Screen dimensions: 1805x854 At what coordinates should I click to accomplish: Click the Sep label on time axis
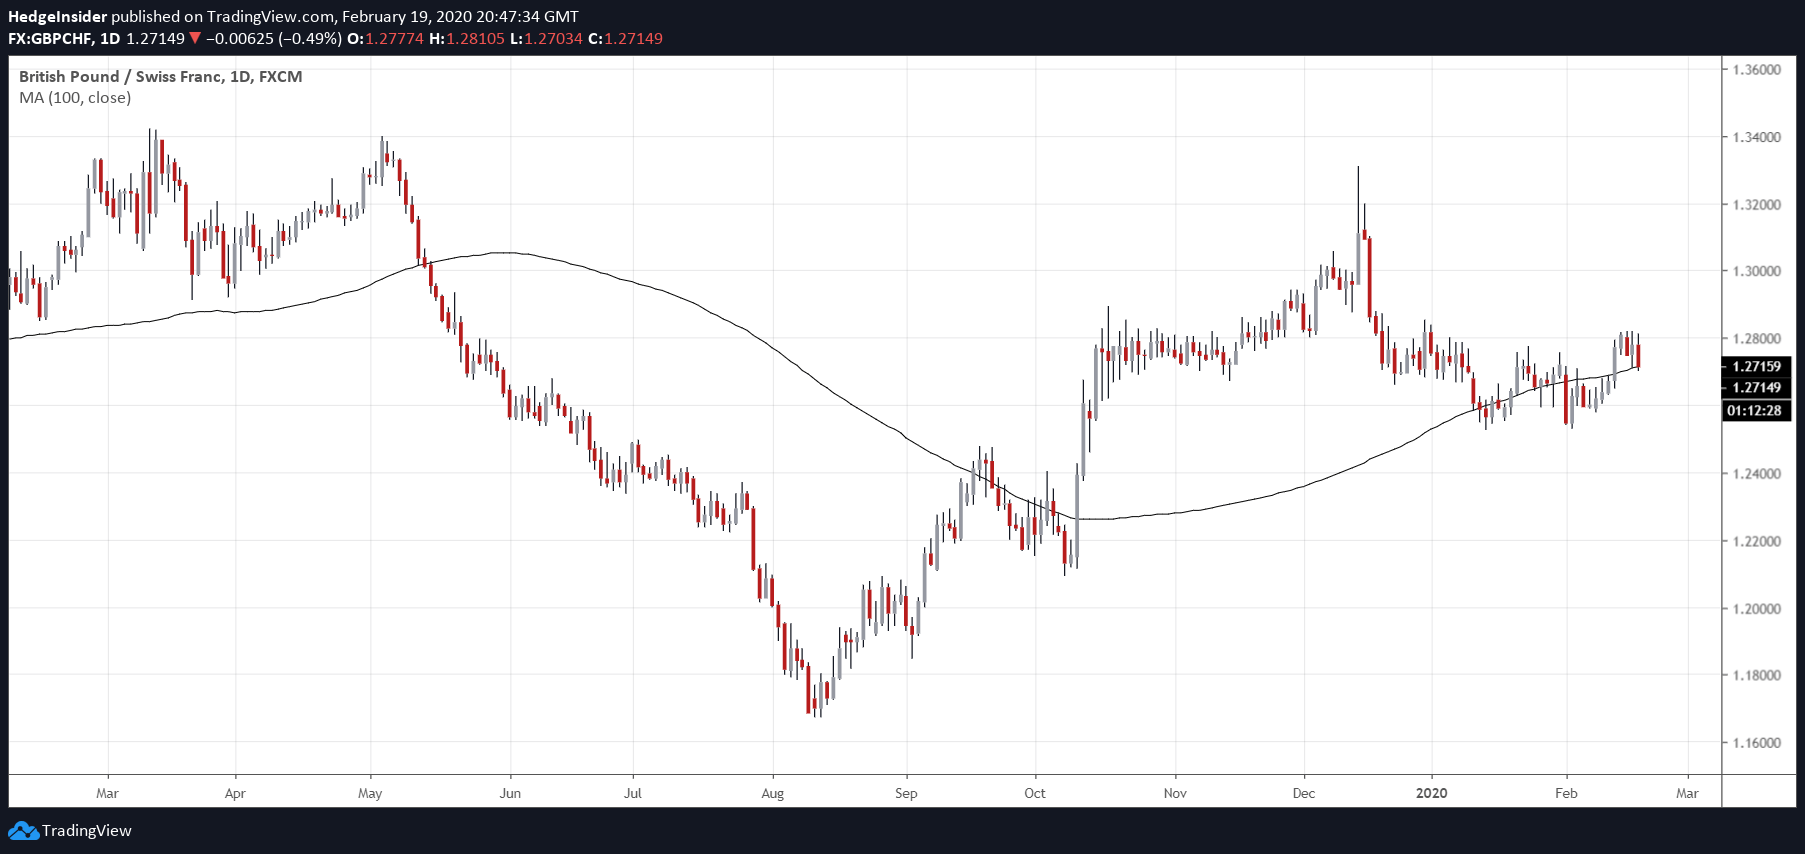coord(906,793)
